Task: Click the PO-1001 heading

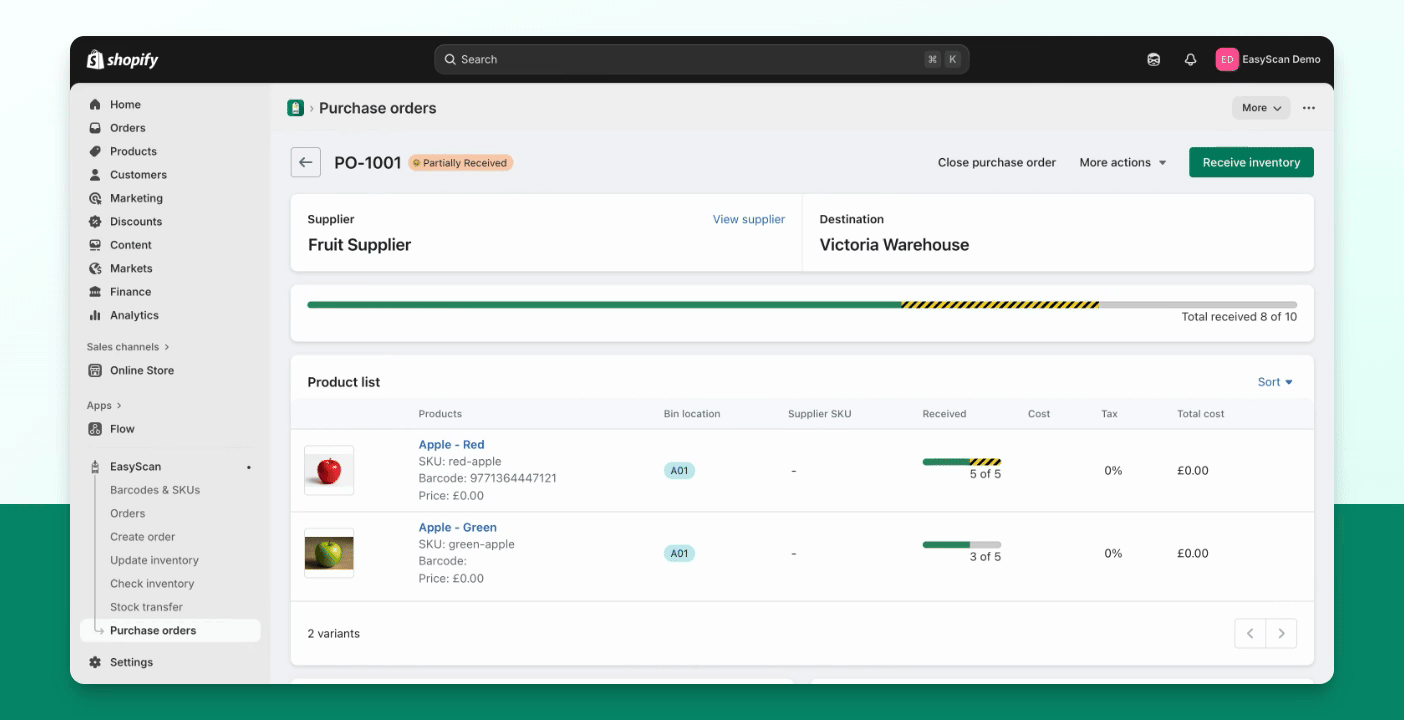Action: click(367, 163)
